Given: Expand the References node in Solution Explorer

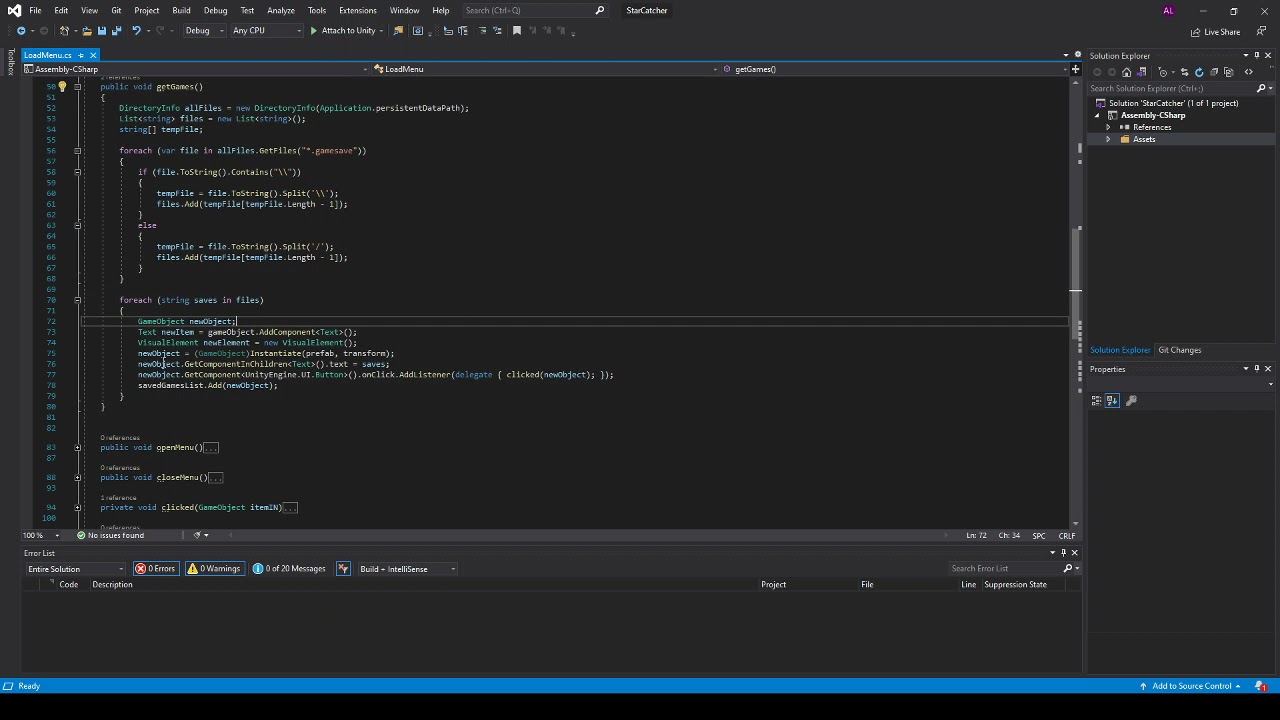Looking at the screenshot, I should click(x=1108, y=128).
